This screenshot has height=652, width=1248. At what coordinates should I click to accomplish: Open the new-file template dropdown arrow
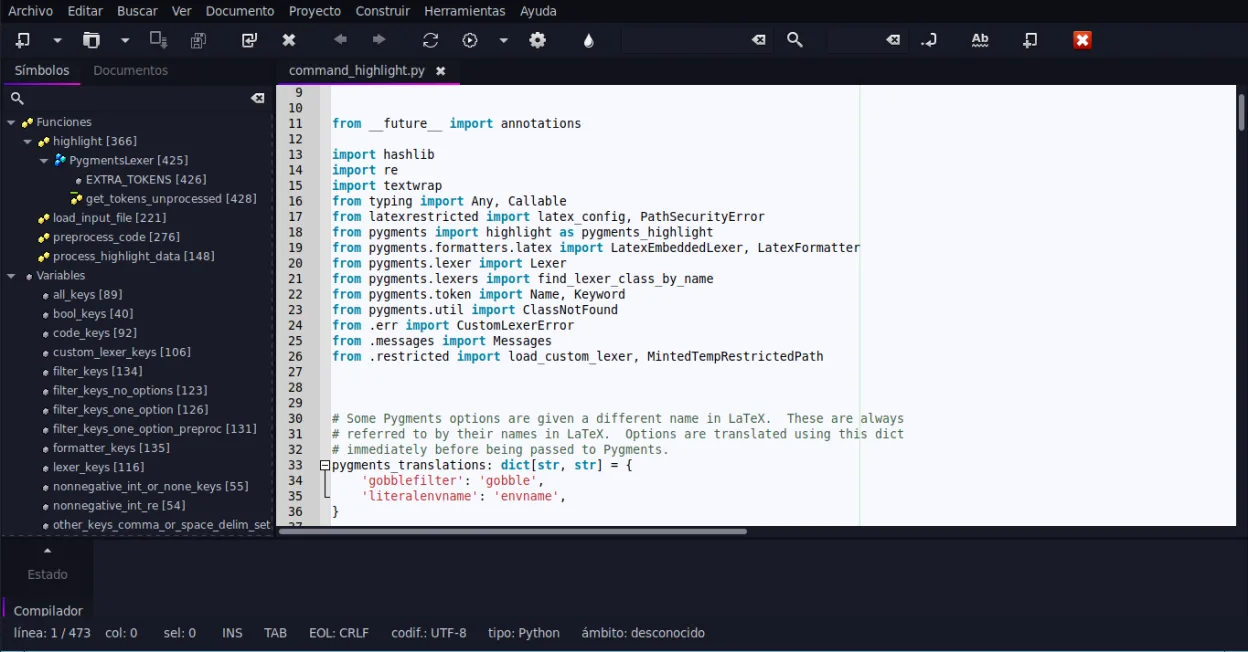(x=57, y=40)
